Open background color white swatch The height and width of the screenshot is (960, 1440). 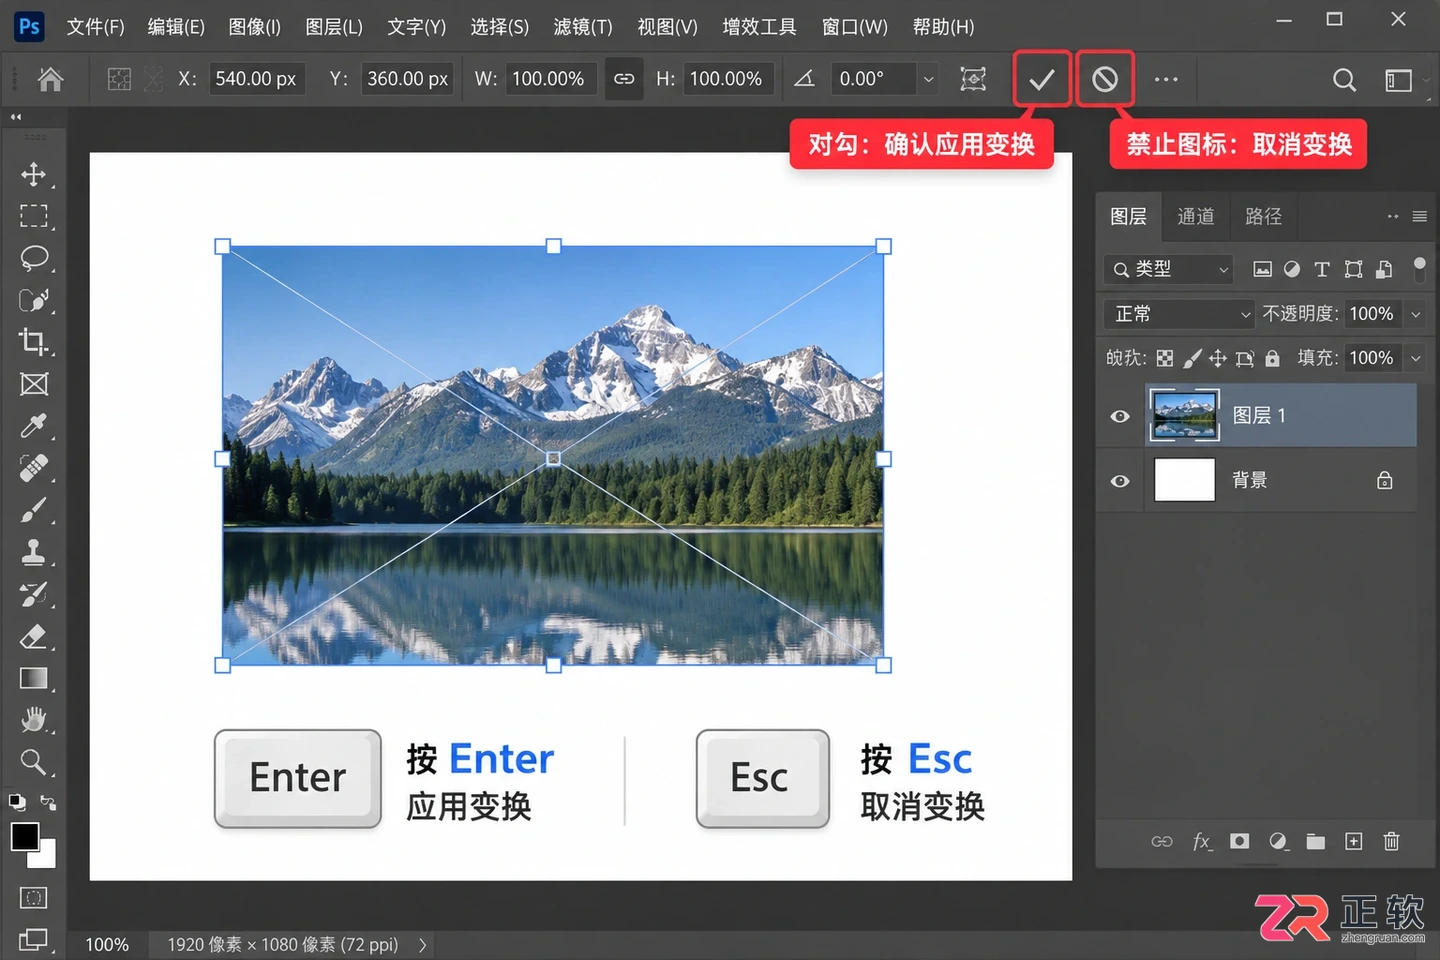point(45,855)
